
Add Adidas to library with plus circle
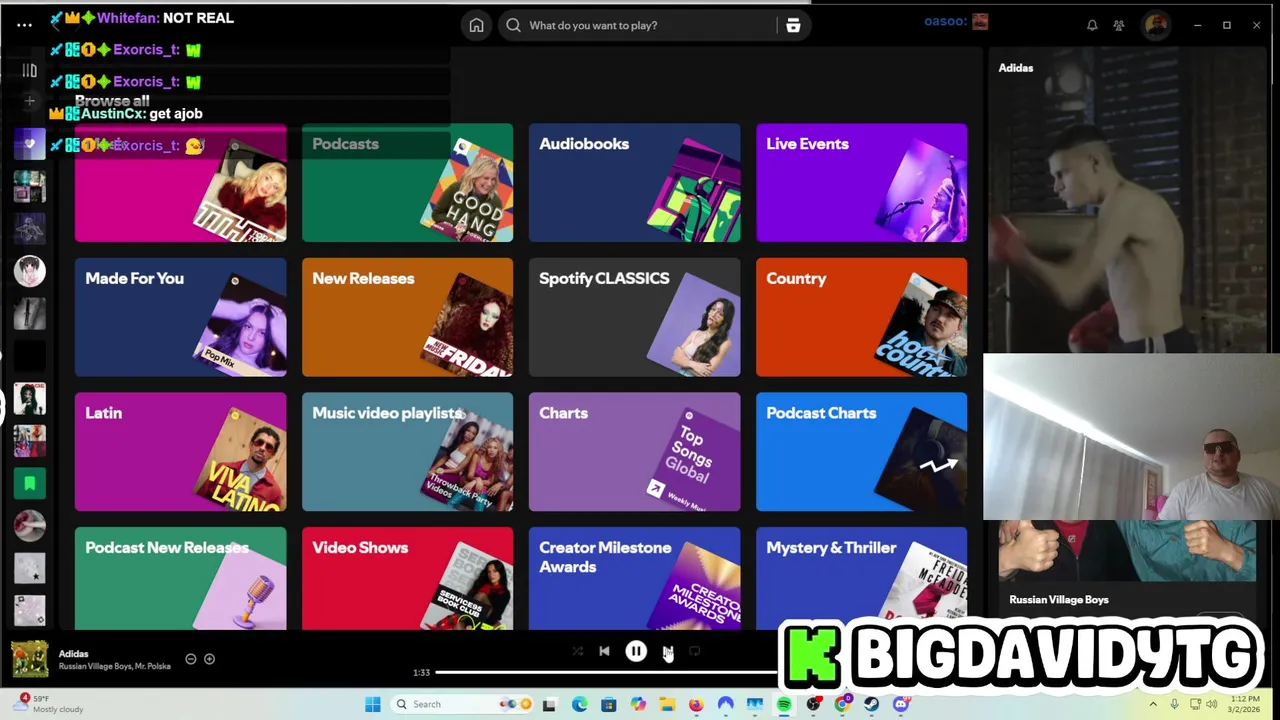click(209, 659)
